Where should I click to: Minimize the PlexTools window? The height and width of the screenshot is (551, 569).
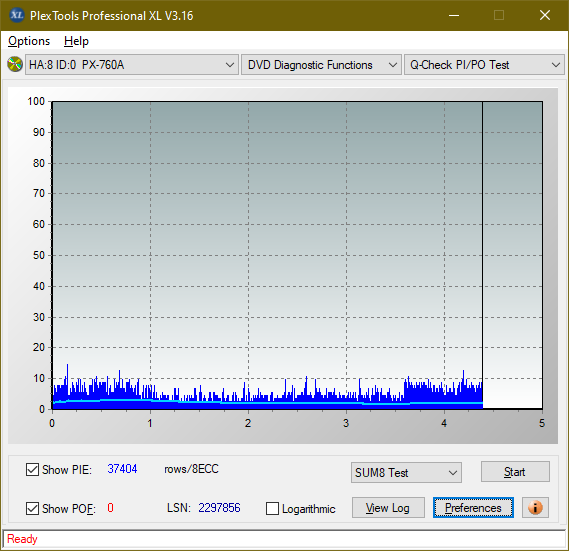pyautogui.click(x=454, y=15)
